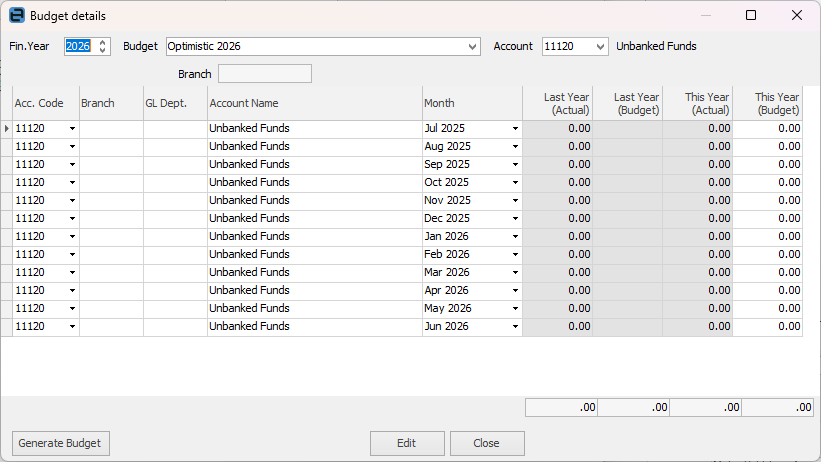
Task: Open Month dropdown for Jan 2026
Action: coord(515,237)
